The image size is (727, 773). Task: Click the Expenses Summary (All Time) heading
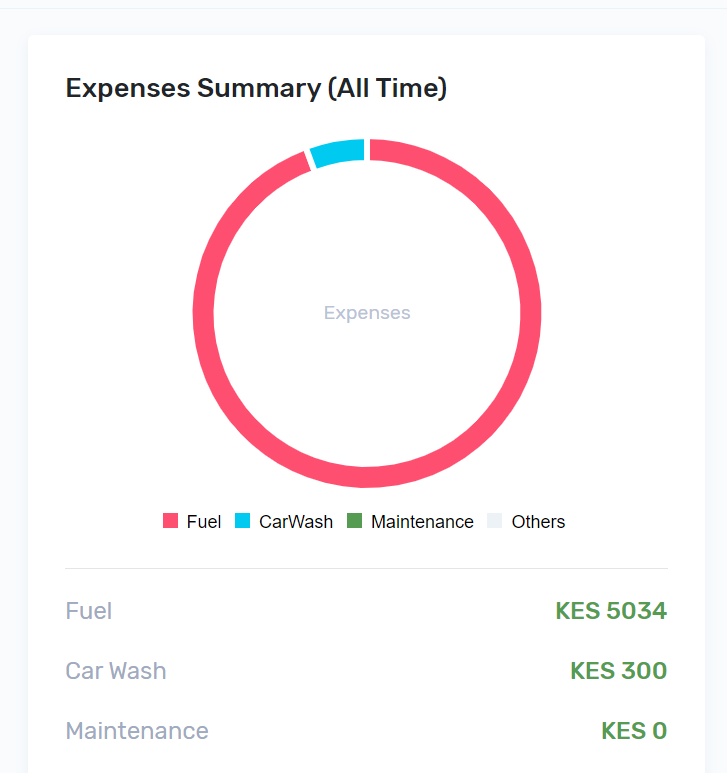click(x=256, y=88)
